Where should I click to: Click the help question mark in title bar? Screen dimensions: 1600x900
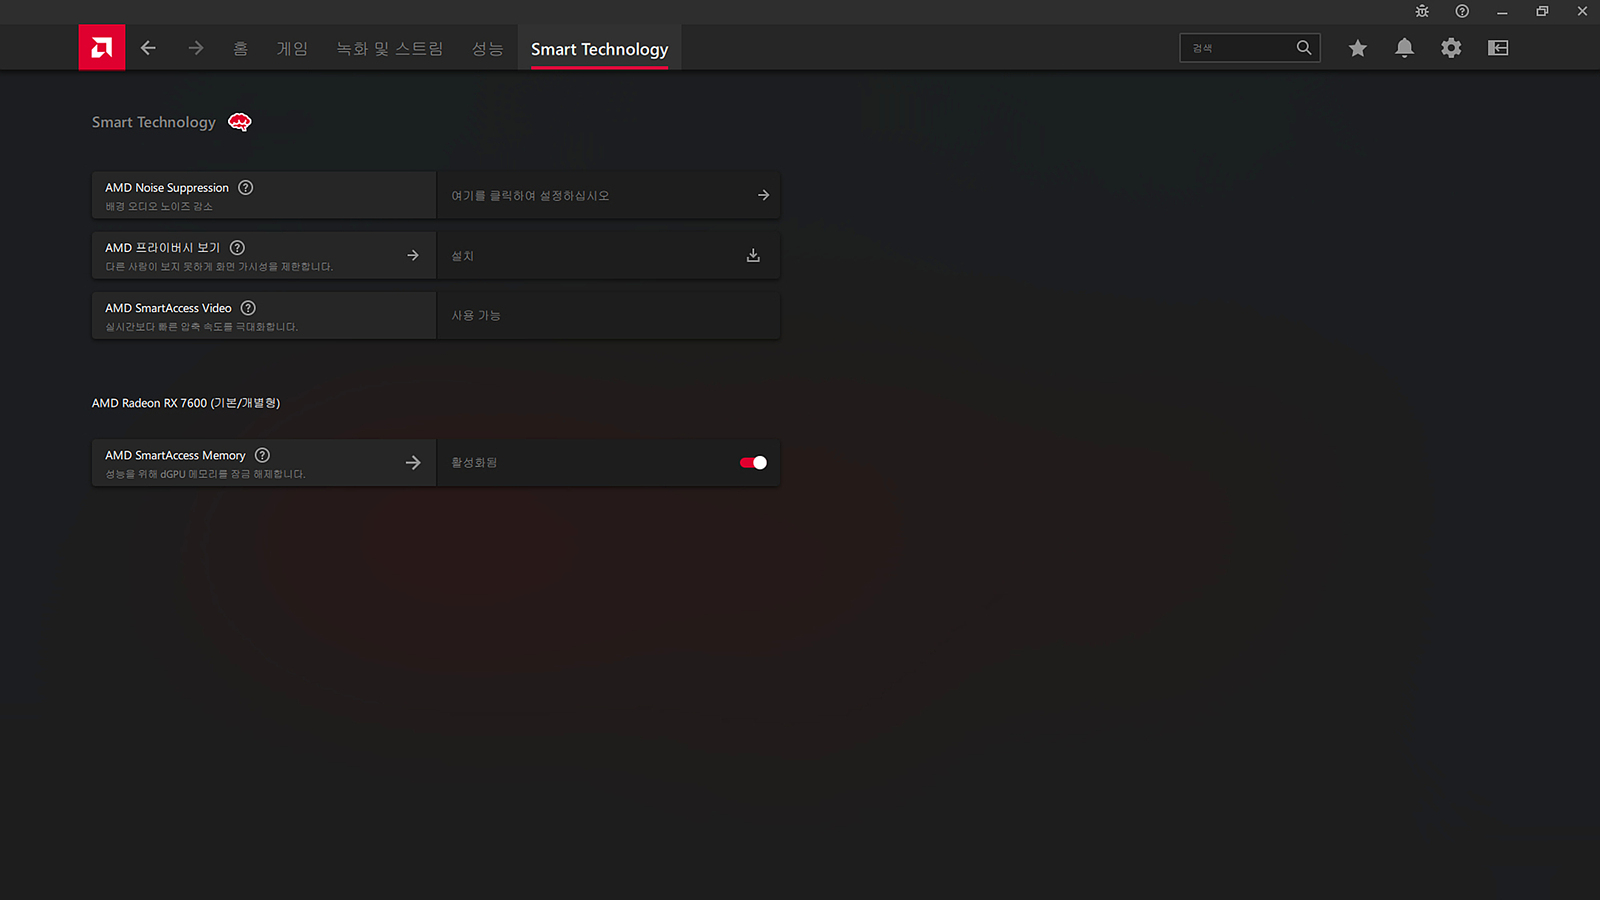(1462, 11)
